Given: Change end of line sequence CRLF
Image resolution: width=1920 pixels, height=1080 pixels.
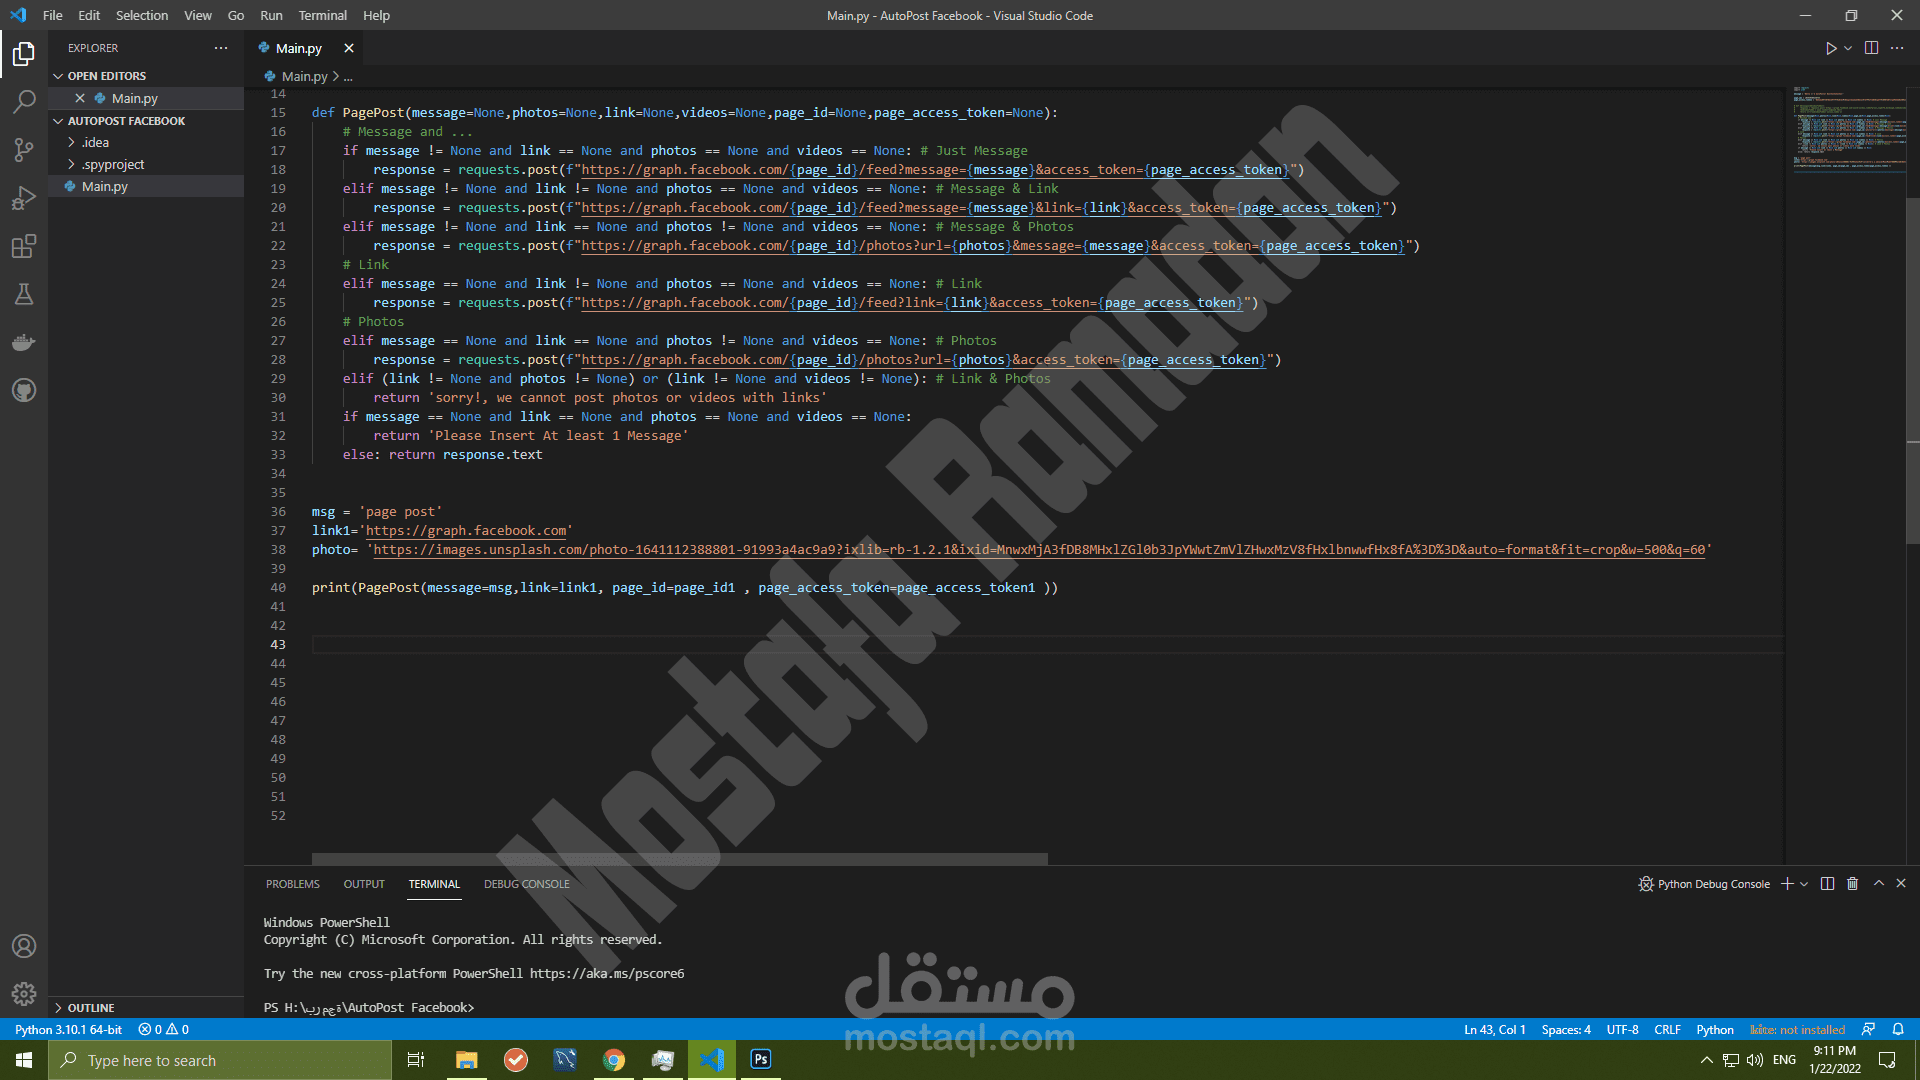Looking at the screenshot, I should pyautogui.click(x=1667, y=1029).
